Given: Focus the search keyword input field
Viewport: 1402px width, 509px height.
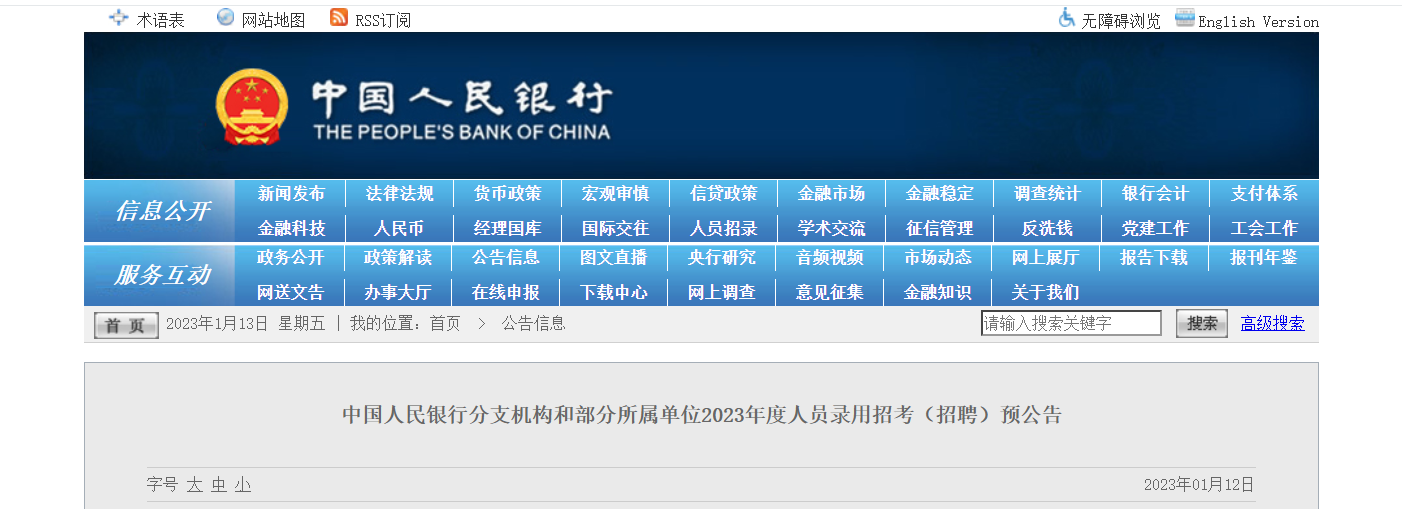Looking at the screenshot, I should point(1071,323).
